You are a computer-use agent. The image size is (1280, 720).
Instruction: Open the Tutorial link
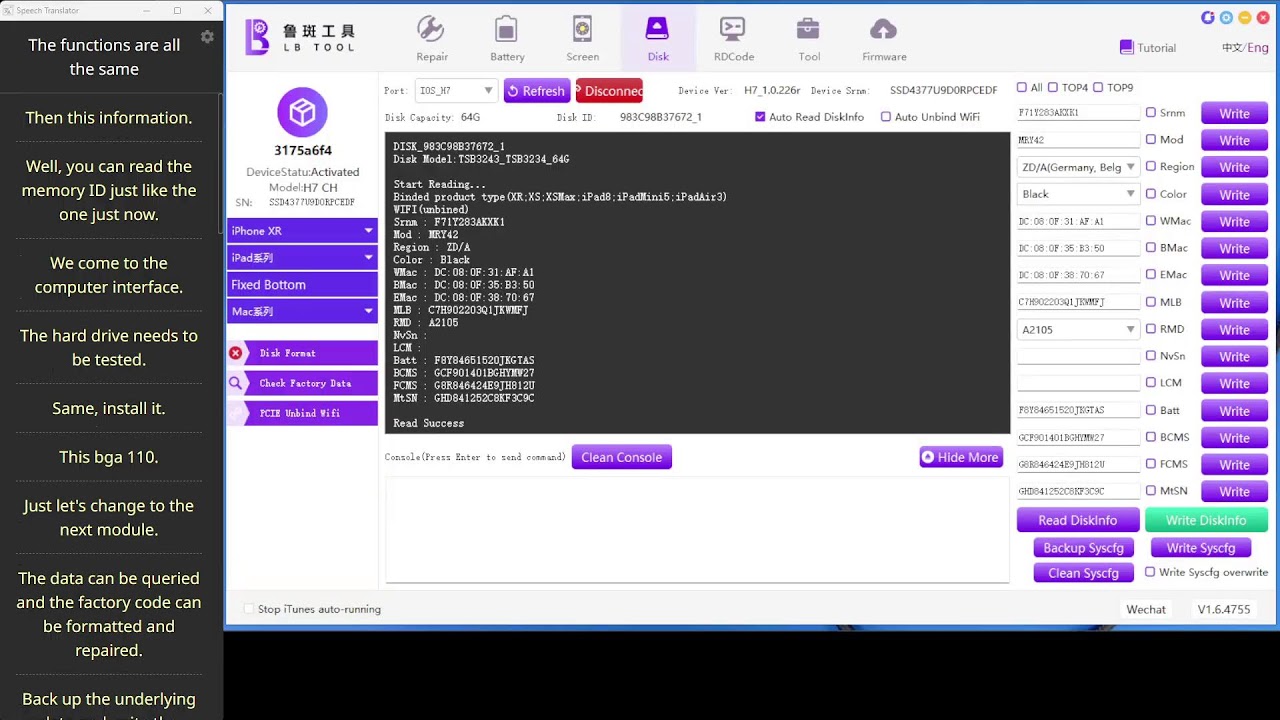point(1148,47)
